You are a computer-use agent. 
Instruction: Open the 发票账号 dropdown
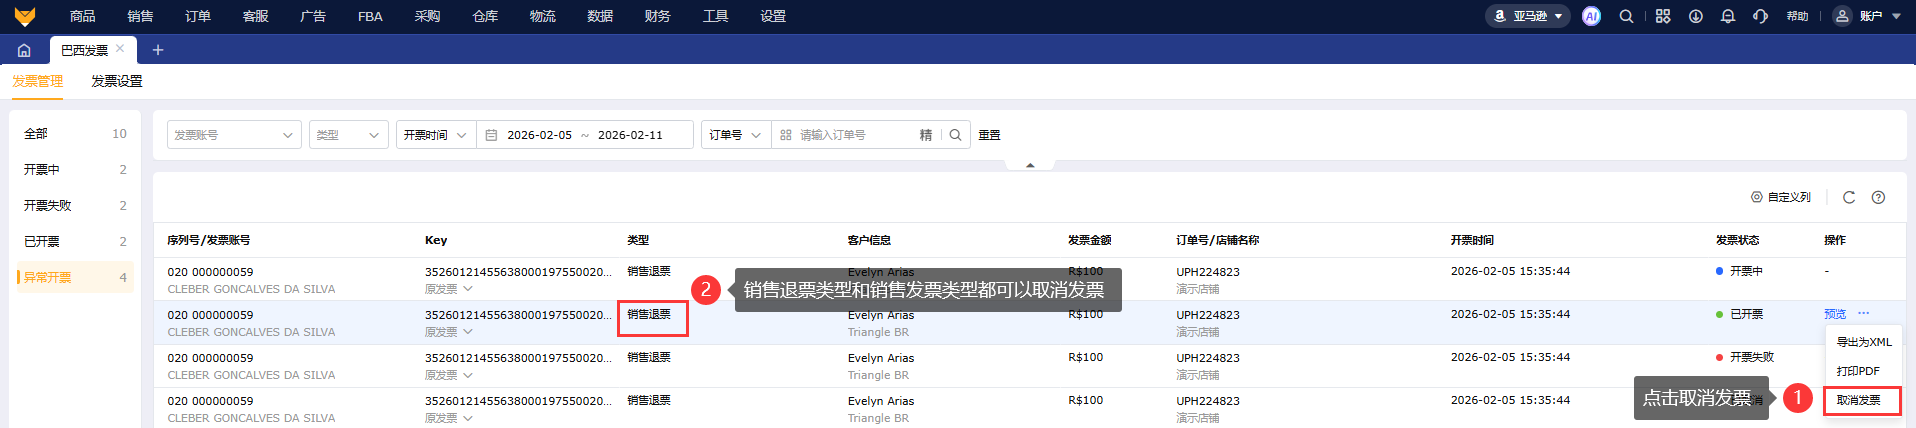[234, 135]
